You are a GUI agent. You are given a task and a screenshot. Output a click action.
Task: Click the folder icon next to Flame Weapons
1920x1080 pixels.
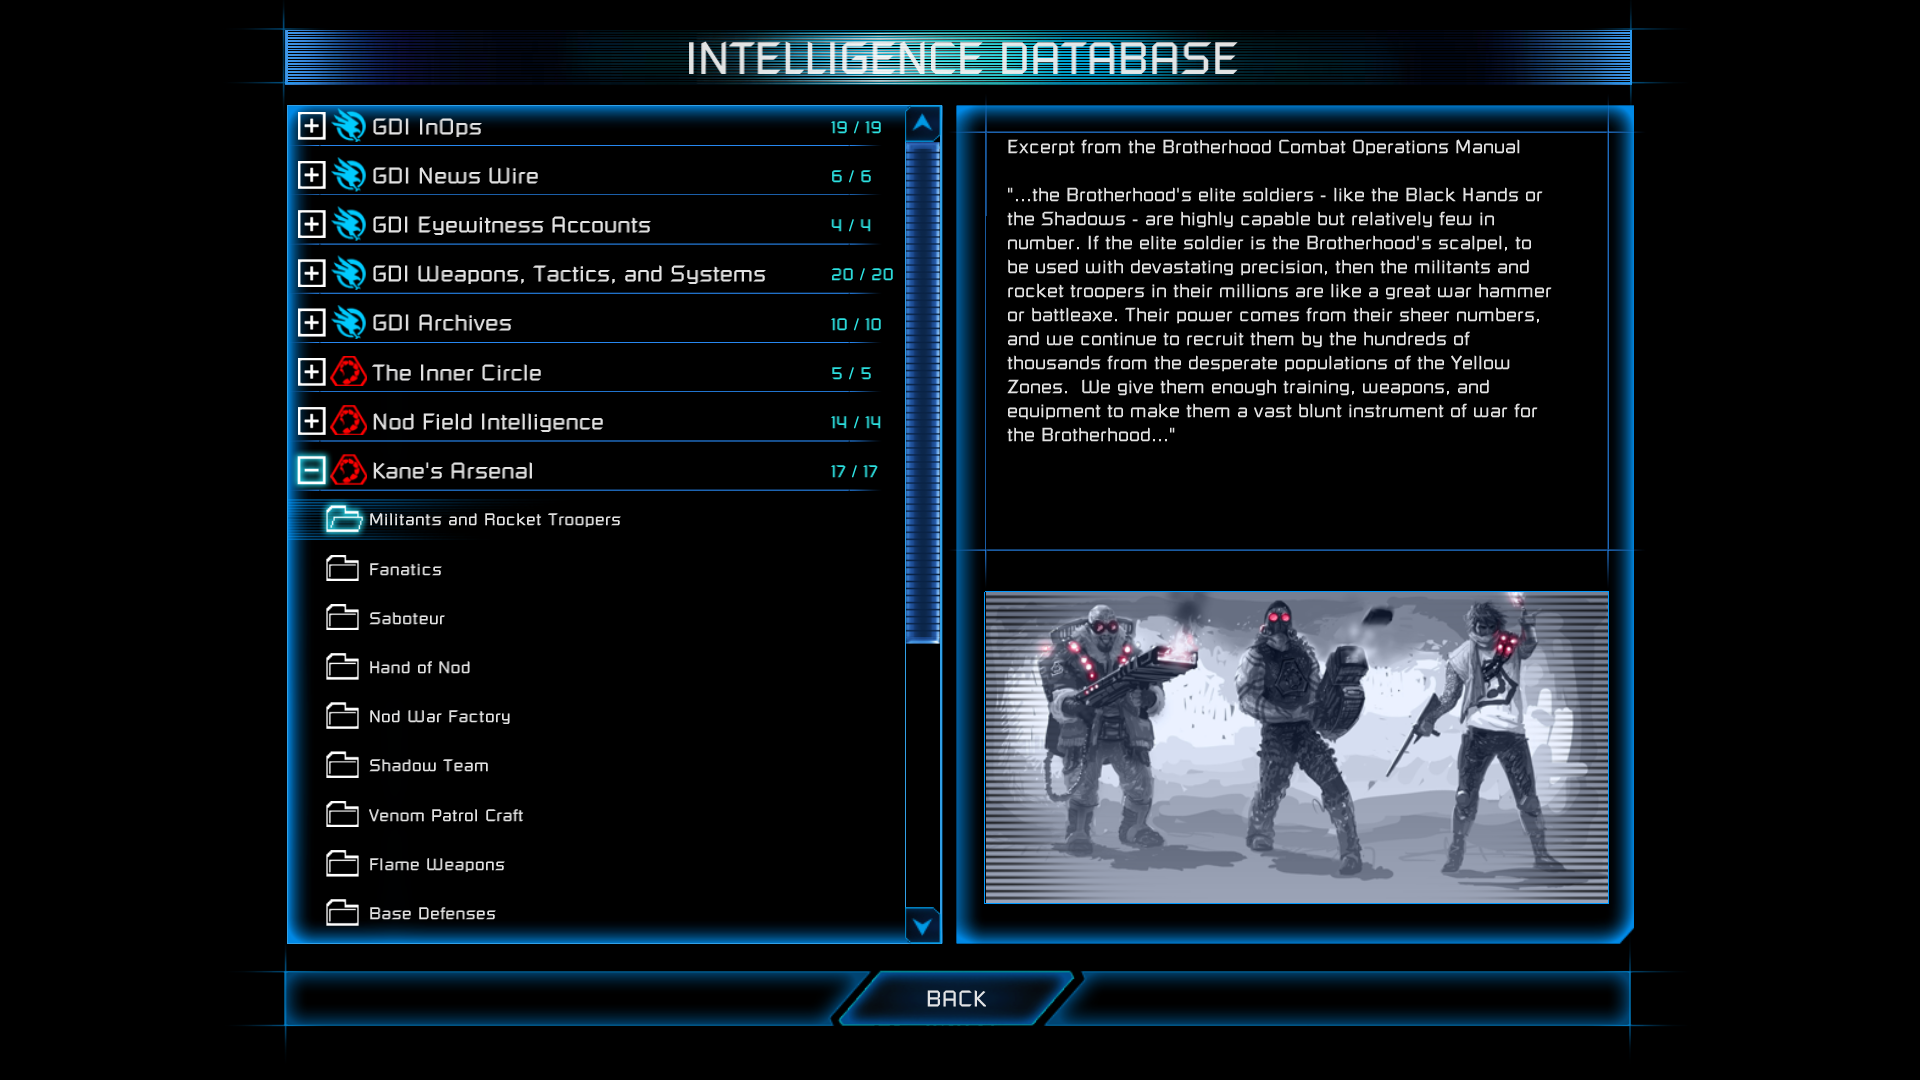pyautogui.click(x=342, y=863)
